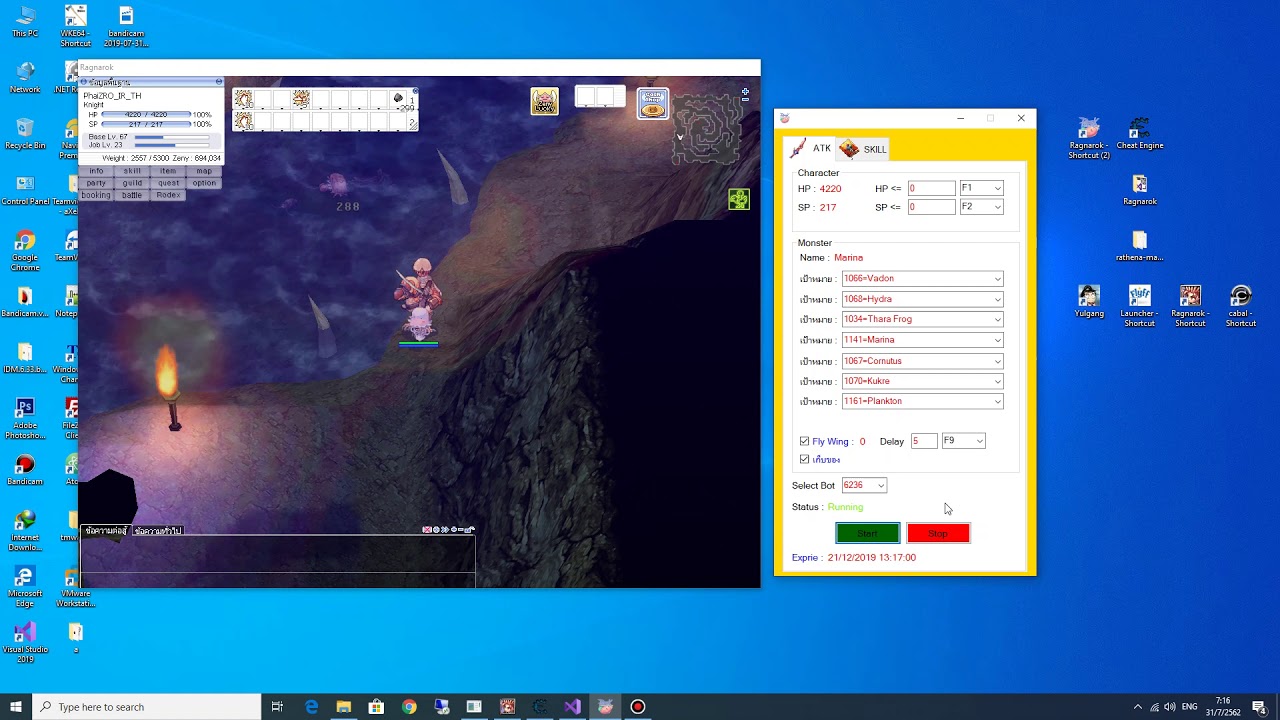Expand the 1161=Plankton target dropdown
This screenshot has height=720, width=1280.
[922, 401]
